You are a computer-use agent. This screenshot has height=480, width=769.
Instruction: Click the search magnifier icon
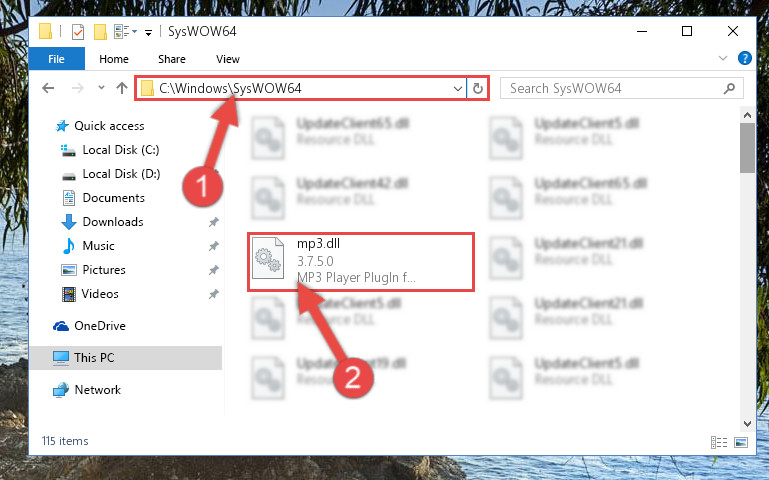click(x=729, y=88)
